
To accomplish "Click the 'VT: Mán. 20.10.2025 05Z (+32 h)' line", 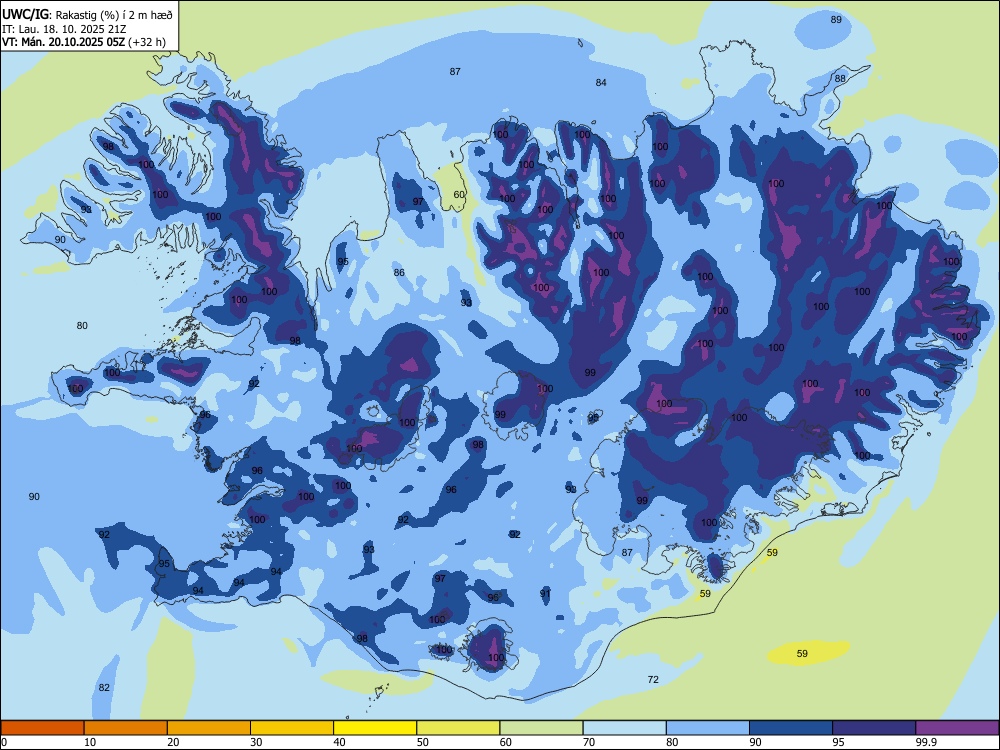I will click(x=84, y=42).
